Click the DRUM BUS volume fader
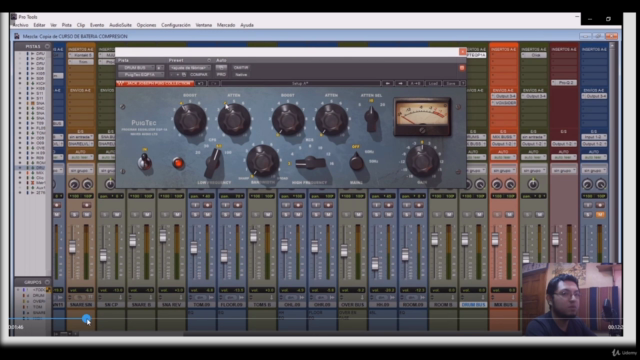This screenshot has width=640, height=360. [x=464, y=239]
